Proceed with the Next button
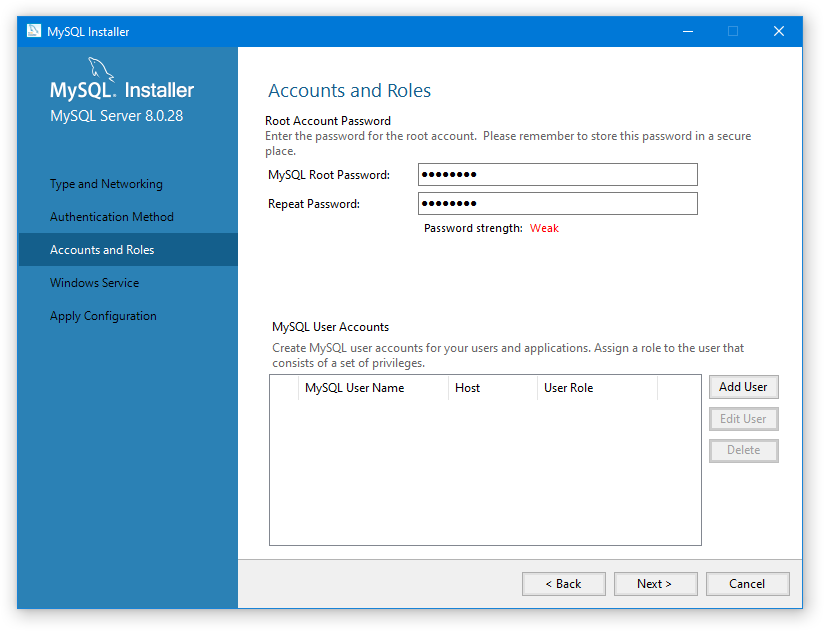This screenshot has width=824, height=631. [655, 584]
